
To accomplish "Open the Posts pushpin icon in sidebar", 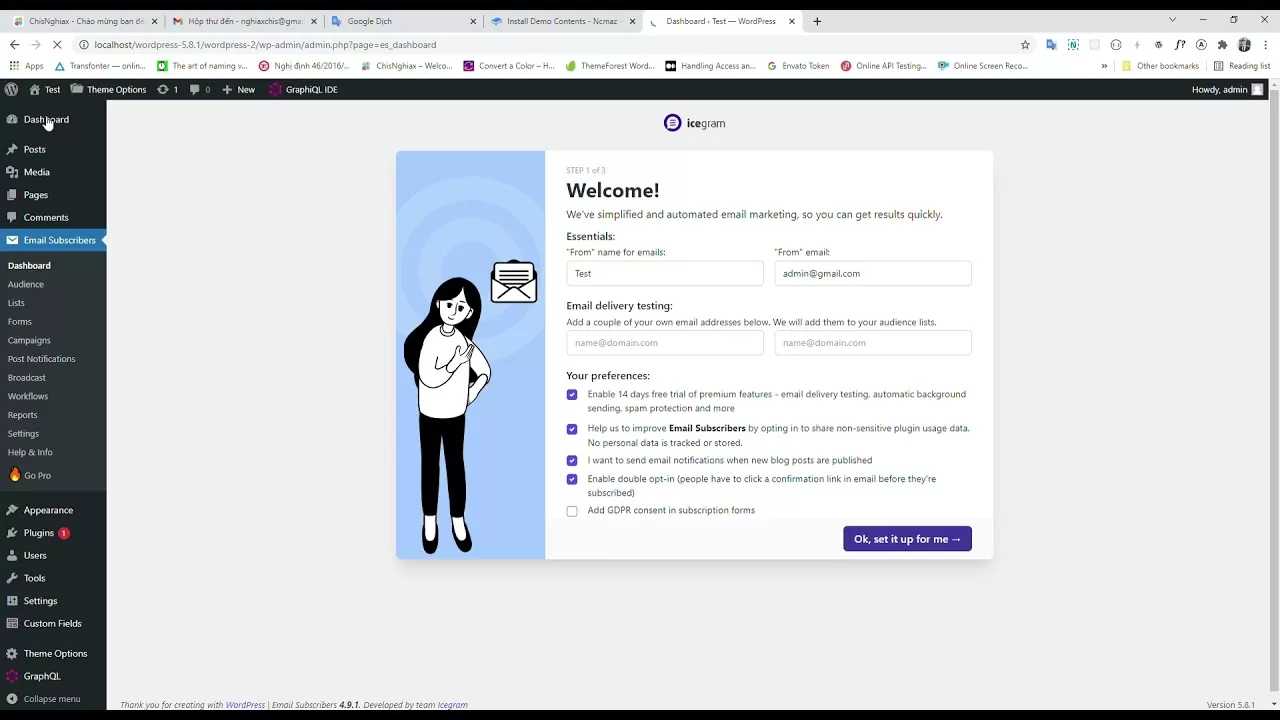I will click(x=12, y=149).
